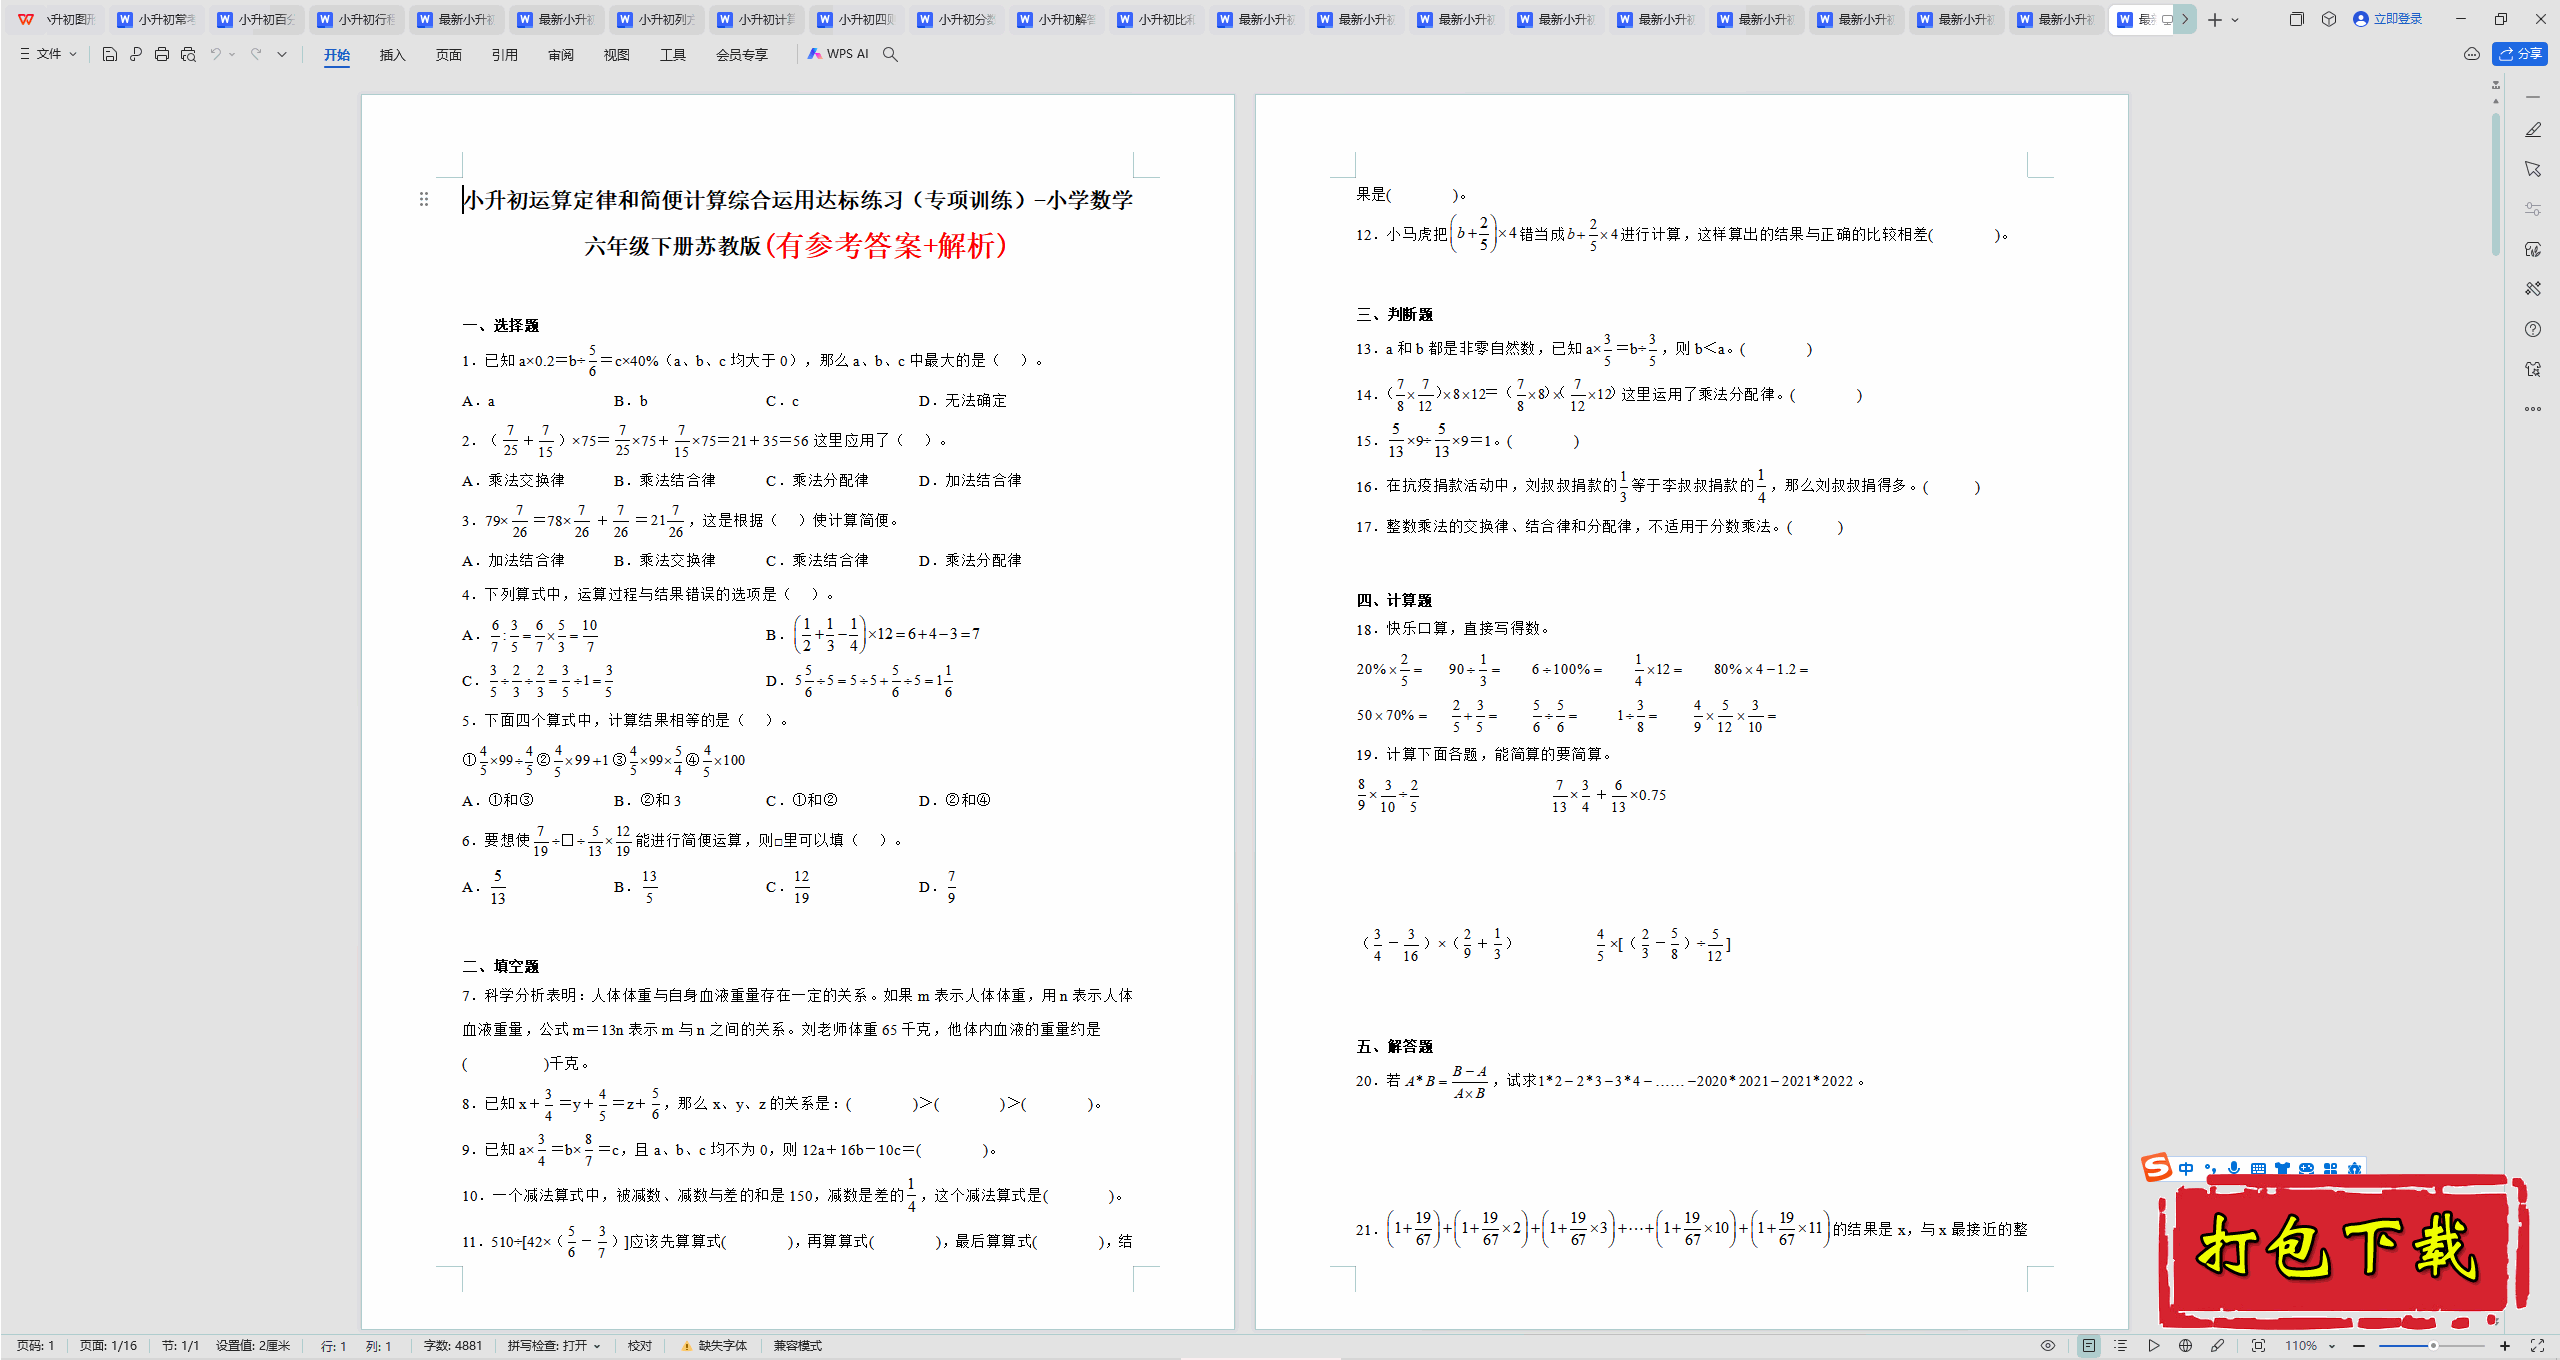Image resolution: width=2560 pixels, height=1360 pixels.
Task: Toggle Sogou voice input microphone
Action: click(2234, 1168)
